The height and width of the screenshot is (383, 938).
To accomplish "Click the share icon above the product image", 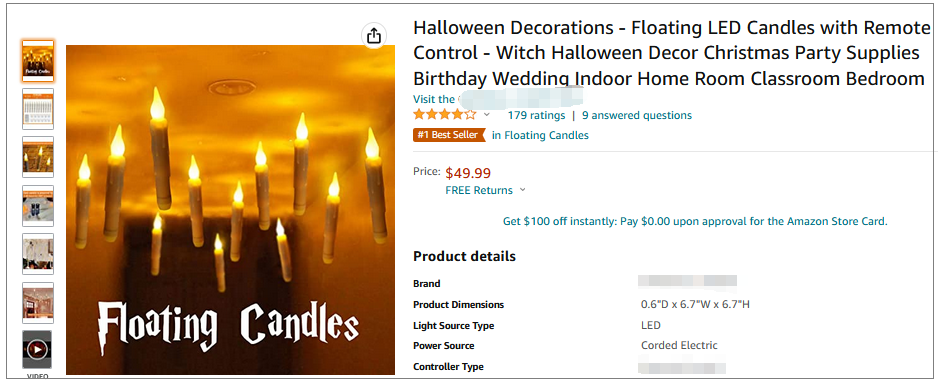I will [374, 36].
